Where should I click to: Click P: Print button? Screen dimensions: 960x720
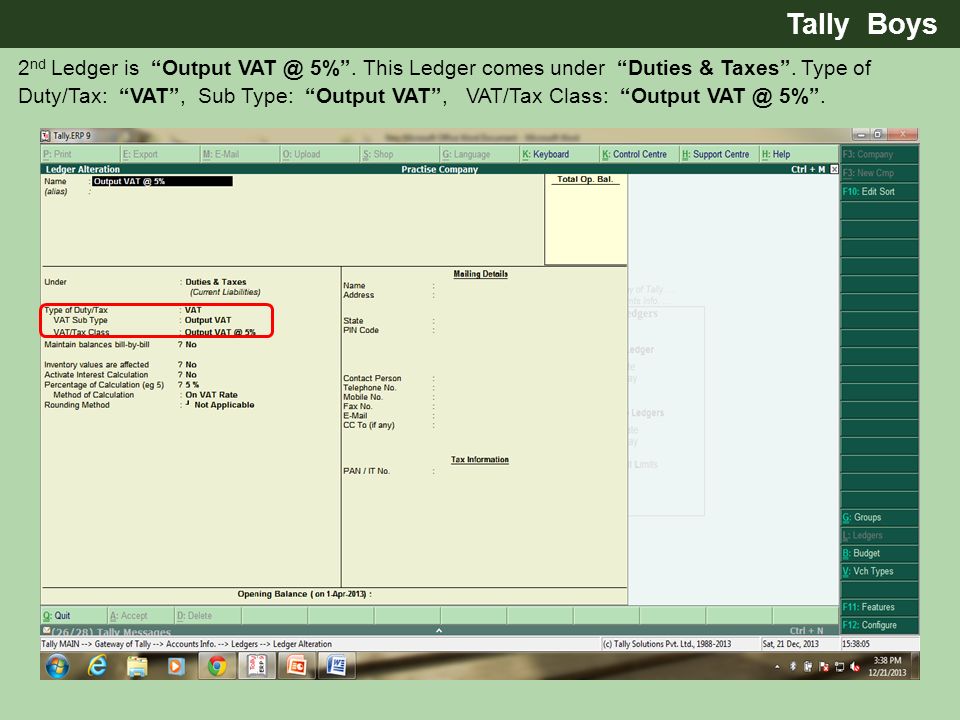point(80,154)
